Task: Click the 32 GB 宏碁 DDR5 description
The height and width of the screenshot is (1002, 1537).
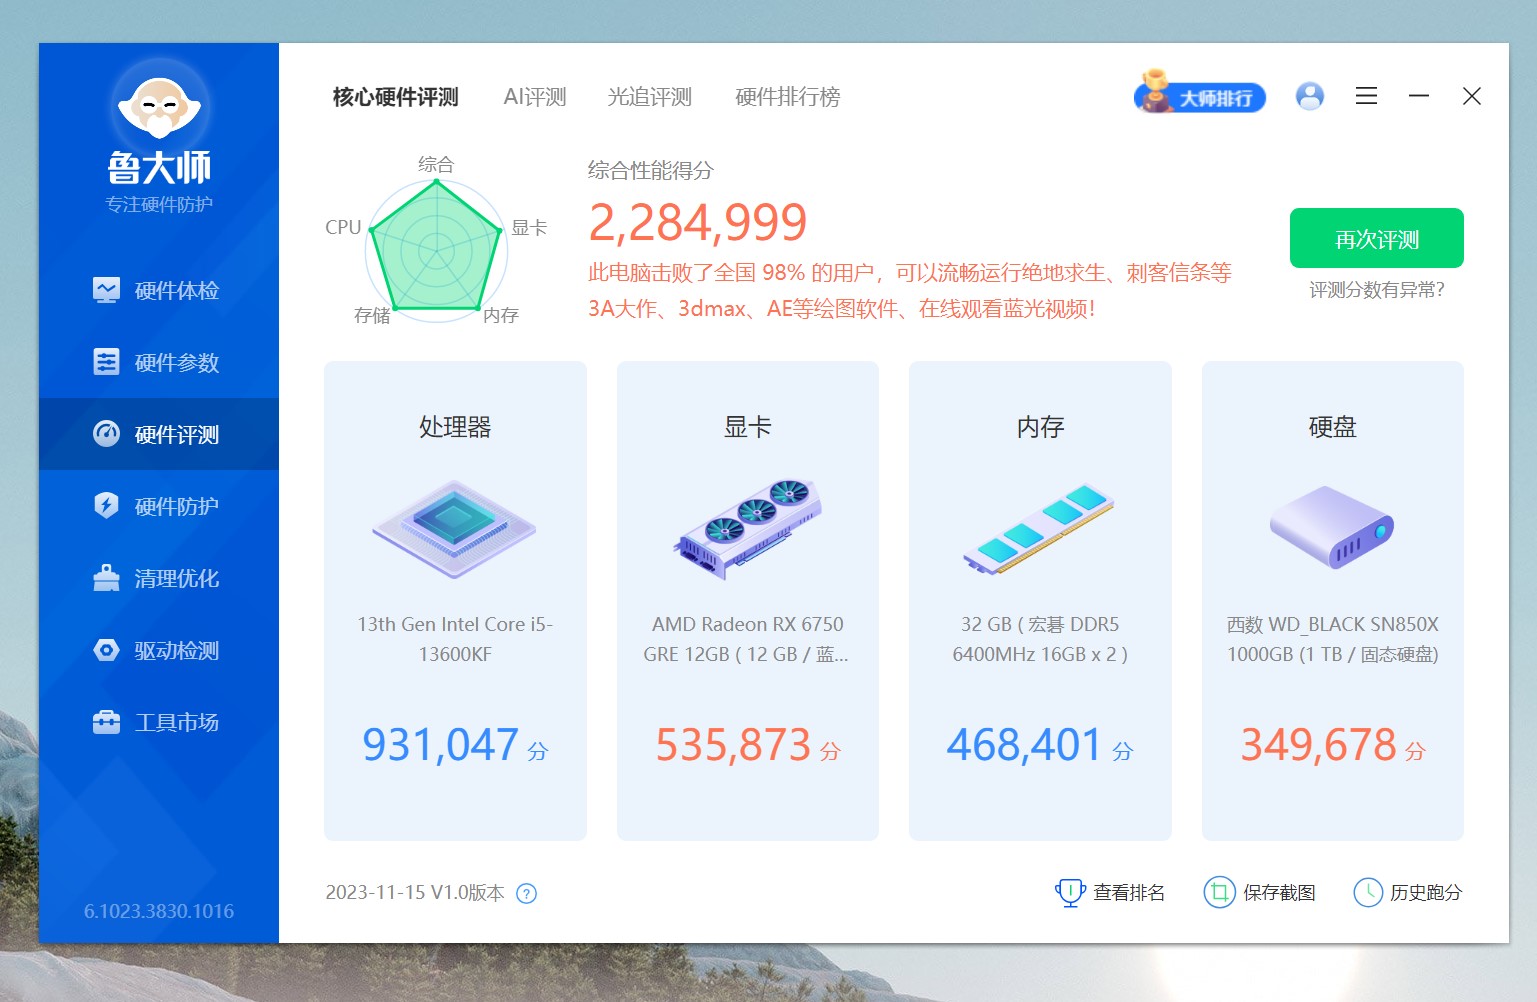Action: [1040, 639]
